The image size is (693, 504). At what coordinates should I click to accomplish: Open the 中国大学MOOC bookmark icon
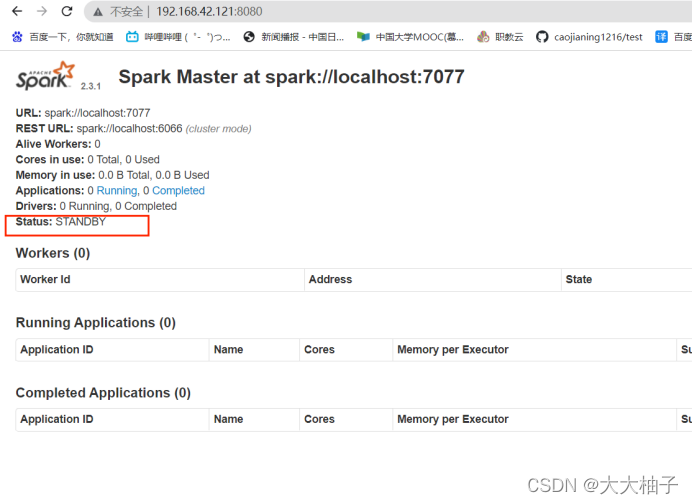(x=363, y=37)
